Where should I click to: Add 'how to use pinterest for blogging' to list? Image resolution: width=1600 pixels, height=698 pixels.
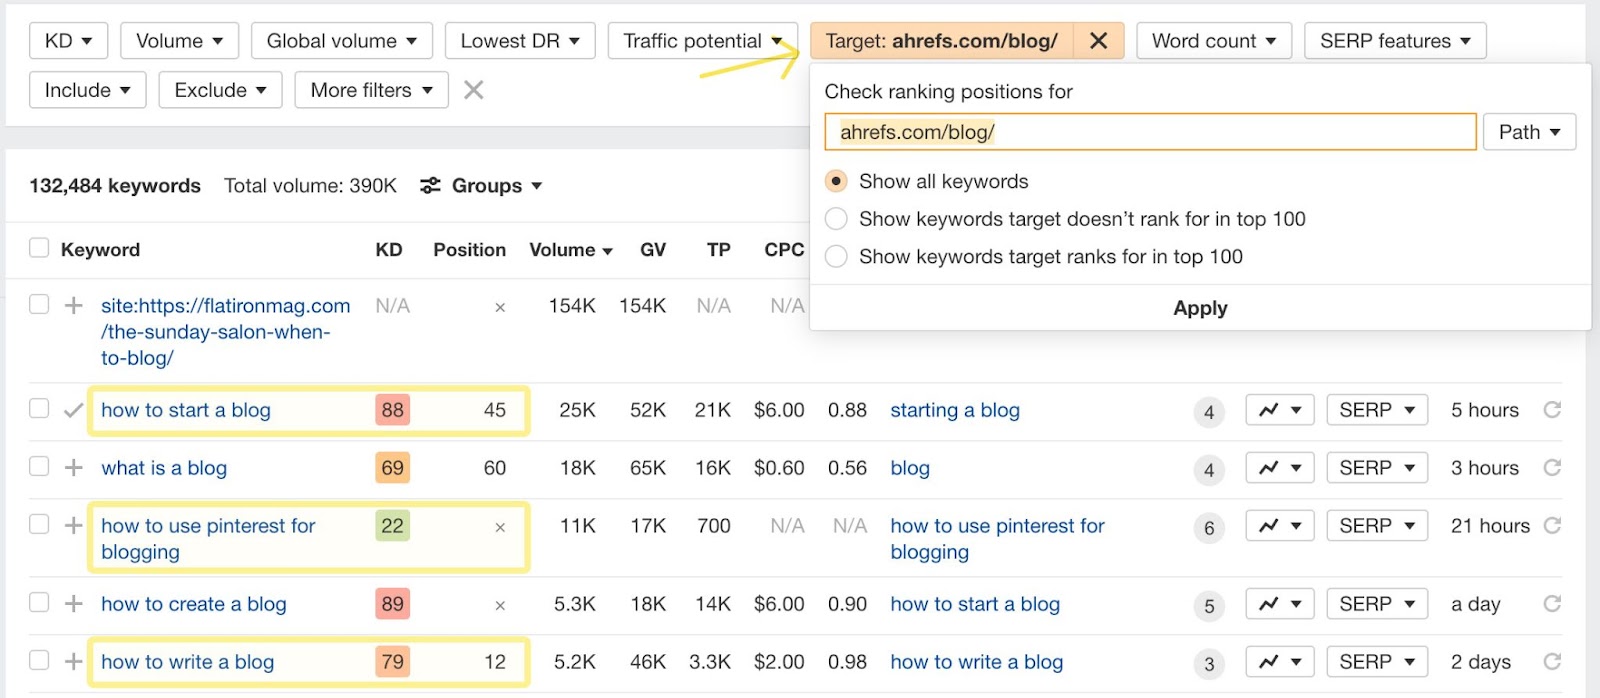pyautogui.click(x=73, y=526)
